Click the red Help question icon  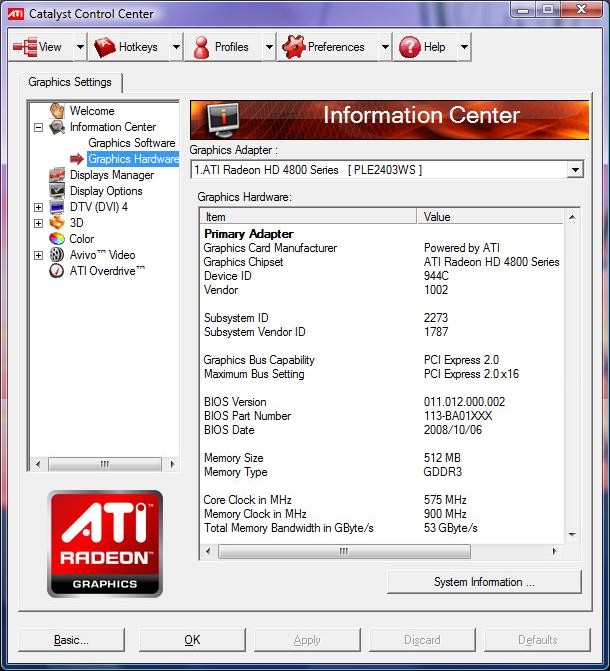point(410,47)
